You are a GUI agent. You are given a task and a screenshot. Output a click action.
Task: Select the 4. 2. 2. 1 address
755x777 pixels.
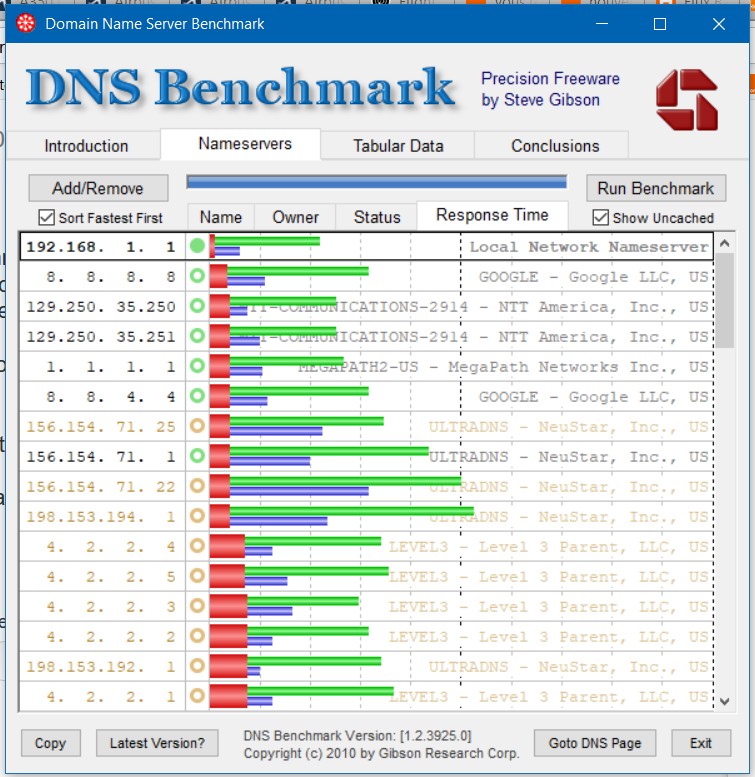111,696
